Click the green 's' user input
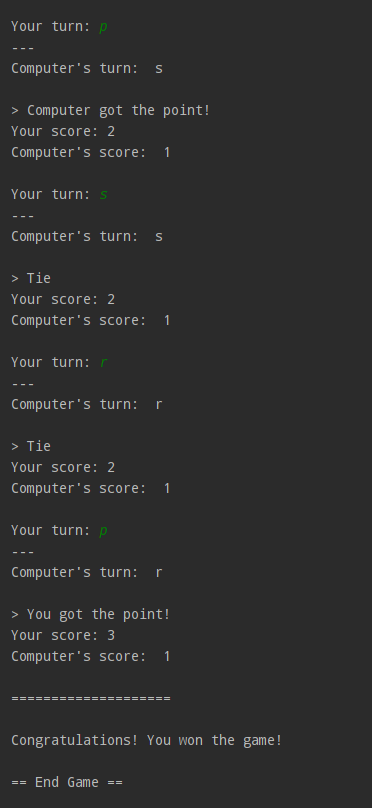372x808 pixels. pyautogui.click(x=104, y=194)
